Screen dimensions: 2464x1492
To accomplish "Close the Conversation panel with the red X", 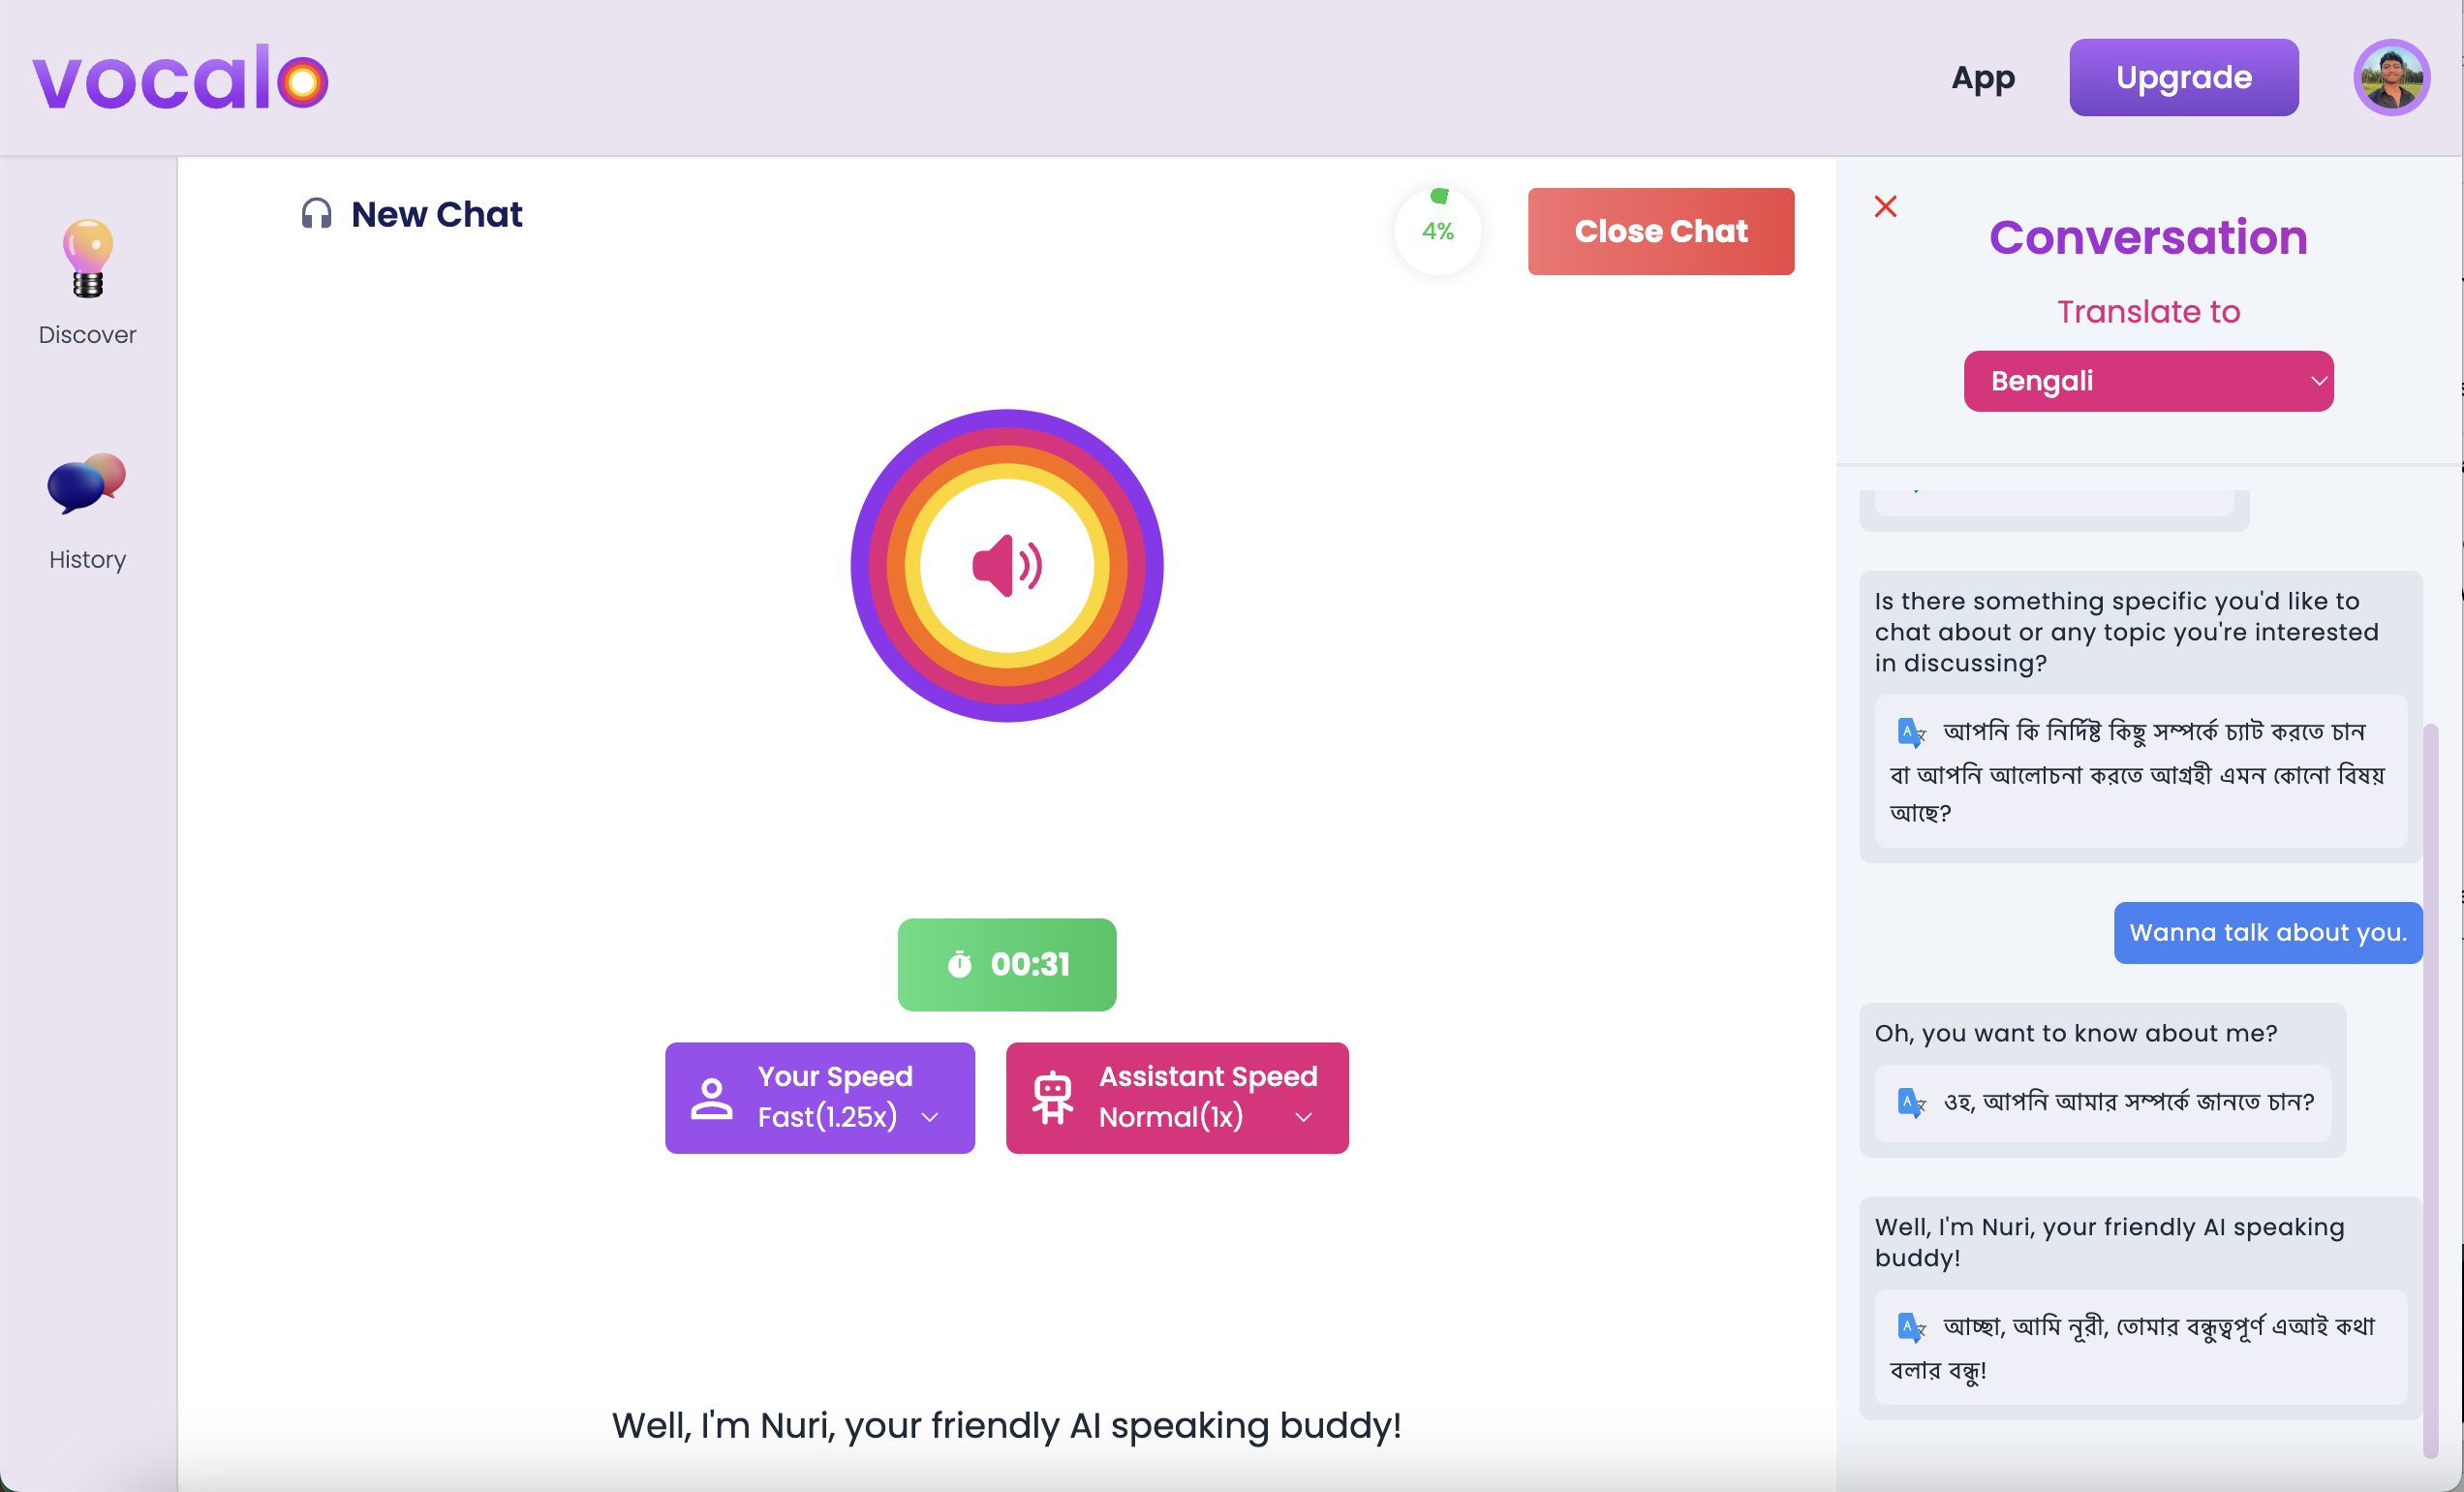I will click(1885, 207).
